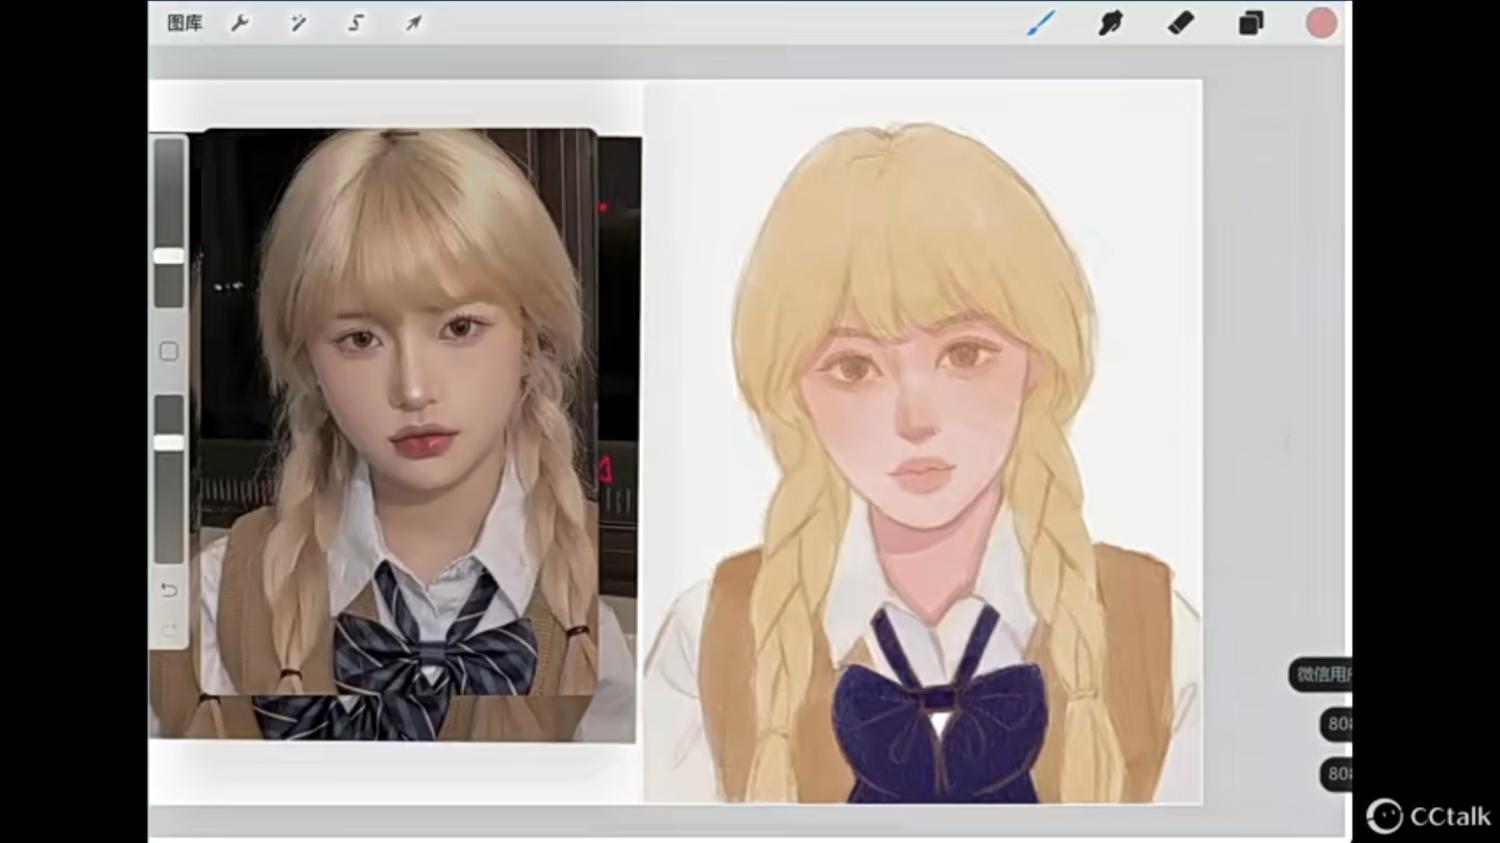Click the painted portrait canvas

coord(922,441)
